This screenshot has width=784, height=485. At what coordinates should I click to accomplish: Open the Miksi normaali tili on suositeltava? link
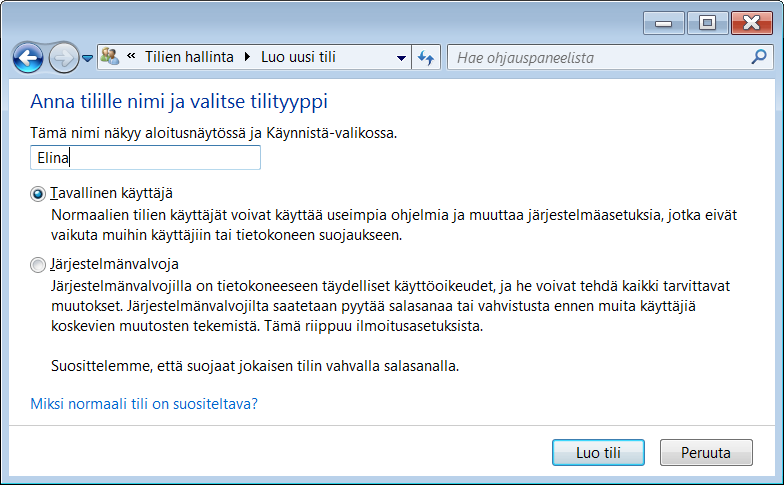[144, 404]
